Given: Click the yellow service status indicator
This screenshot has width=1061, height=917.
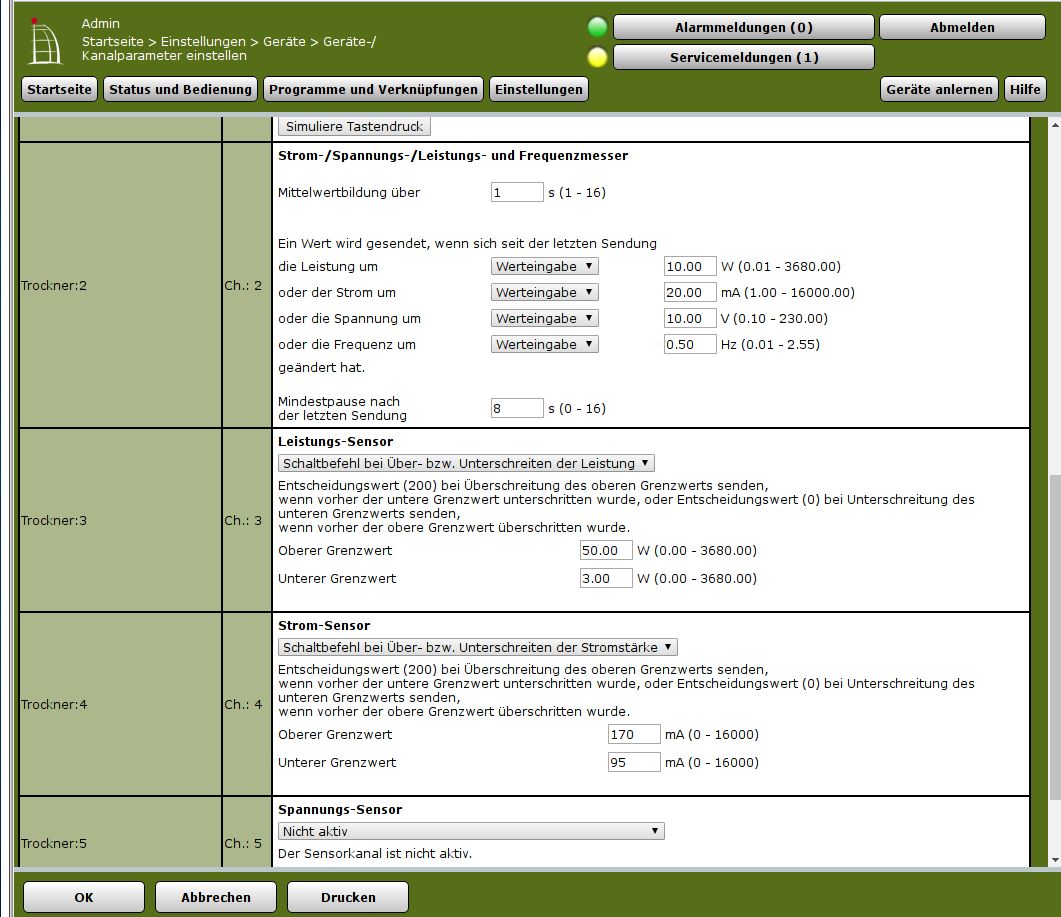Looking at the screenshot, I should pos(597,58).
